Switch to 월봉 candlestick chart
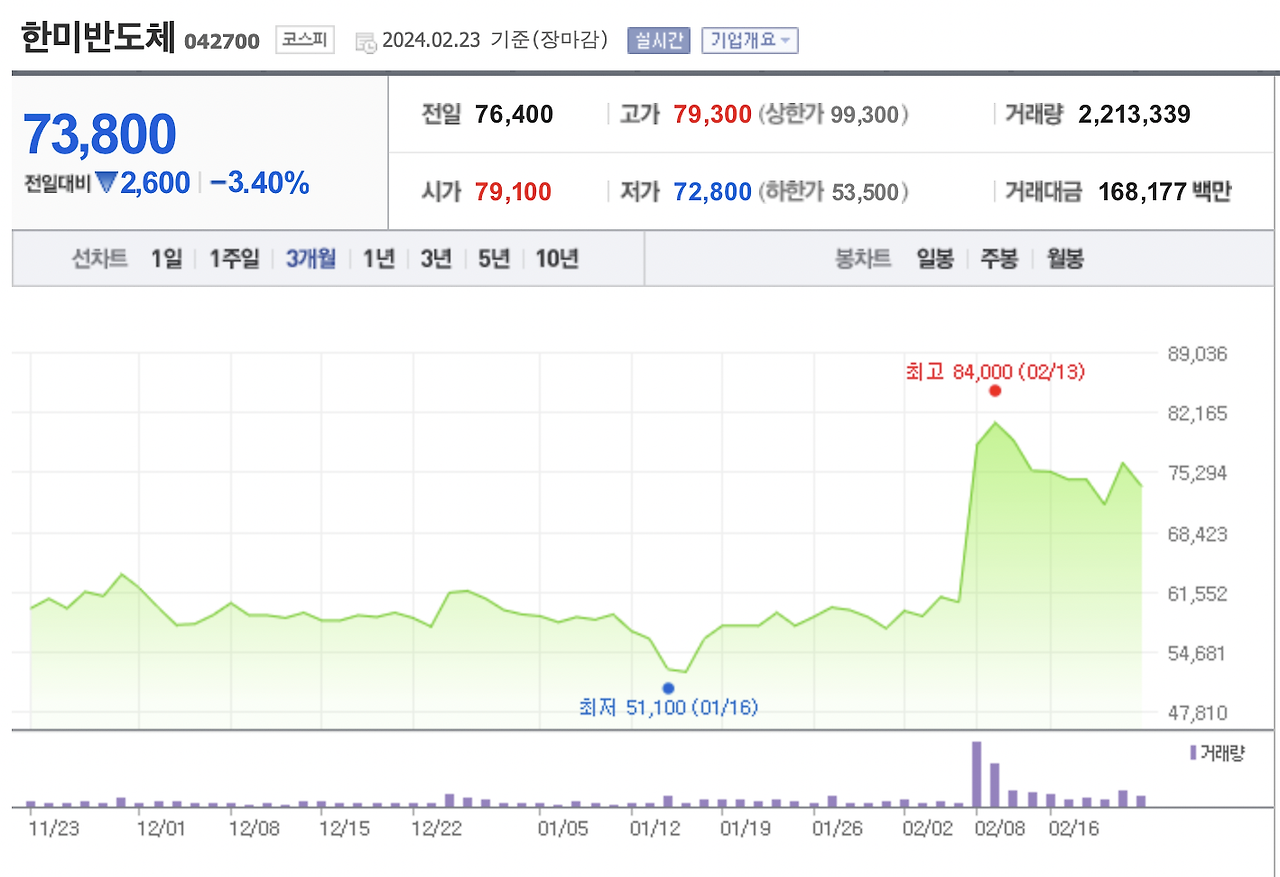 1065,259
